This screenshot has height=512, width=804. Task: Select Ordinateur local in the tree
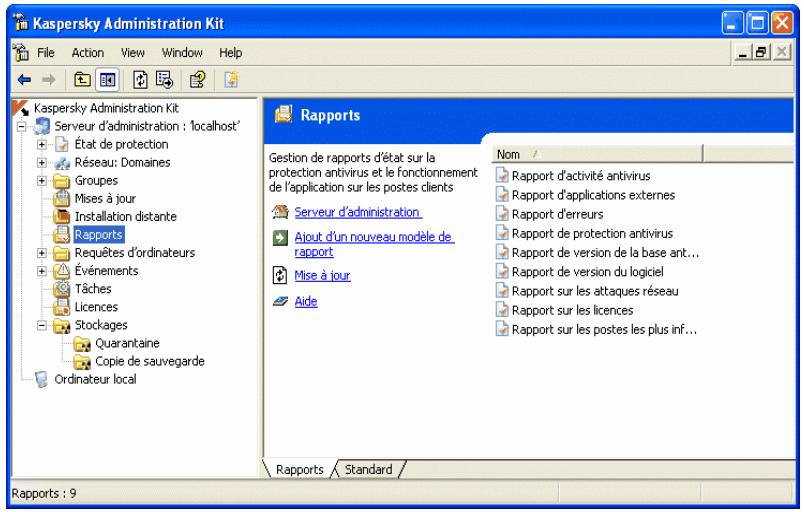click(95, 379)
